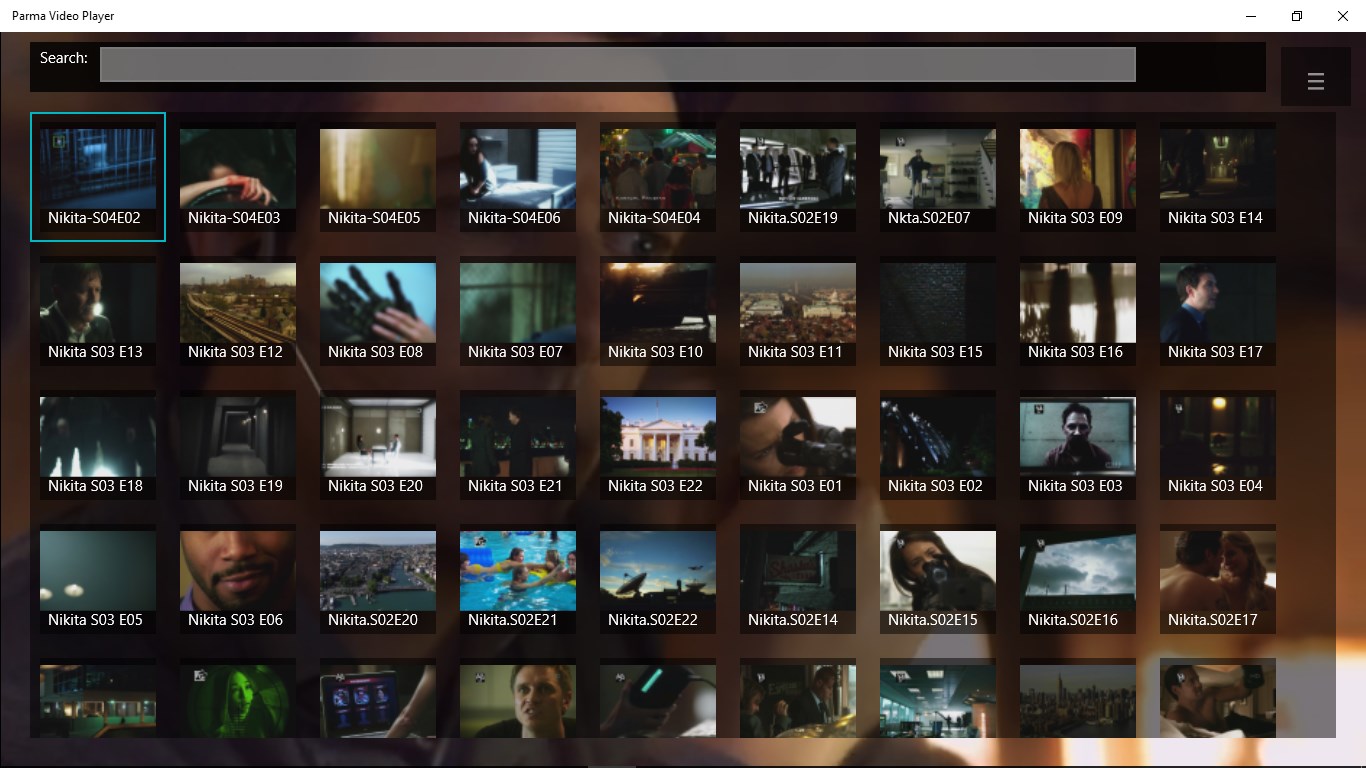Screen dimensions: 1366x768
Task: Choose Nikita.S02E15 thumbnail
Action: 938,579
